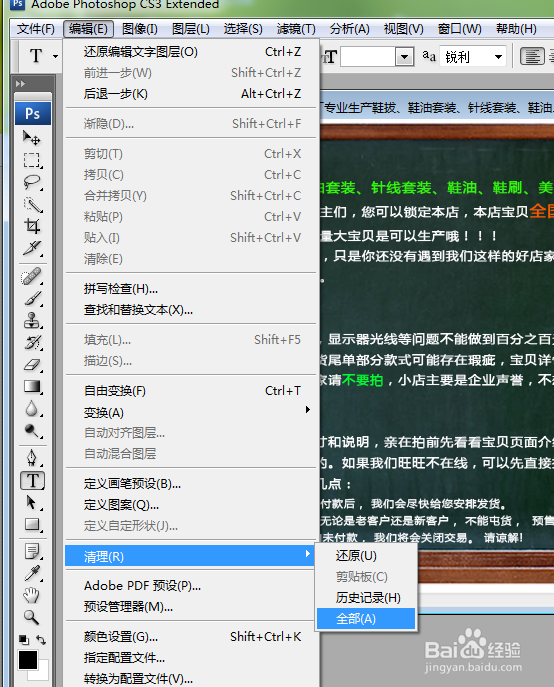Choose 查找和替换文本(X)...
The height and width of the screenshot is (687, 554).
pos(191,310)
